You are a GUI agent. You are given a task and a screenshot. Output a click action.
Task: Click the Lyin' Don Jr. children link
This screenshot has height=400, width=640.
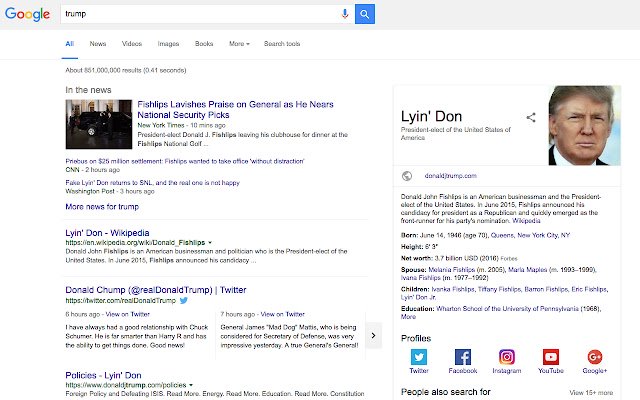(x=418, y=297)
